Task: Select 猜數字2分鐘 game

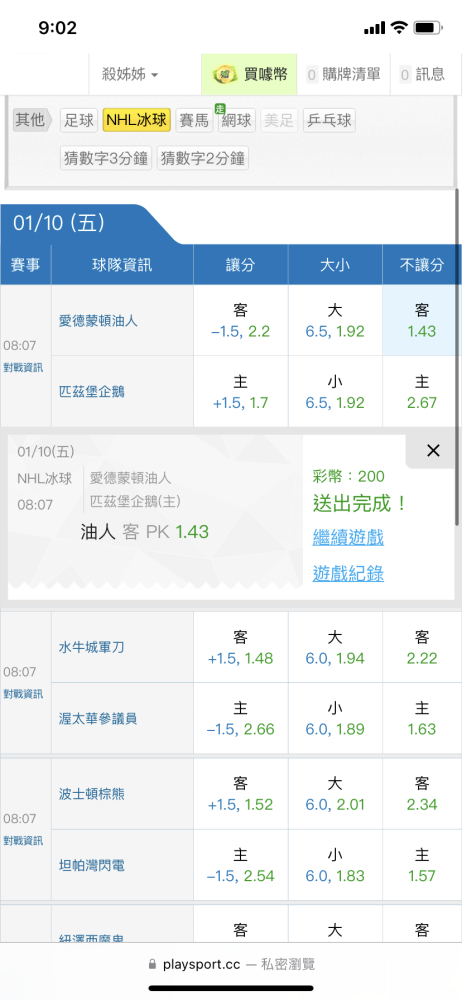Action: tap(203, 158)
